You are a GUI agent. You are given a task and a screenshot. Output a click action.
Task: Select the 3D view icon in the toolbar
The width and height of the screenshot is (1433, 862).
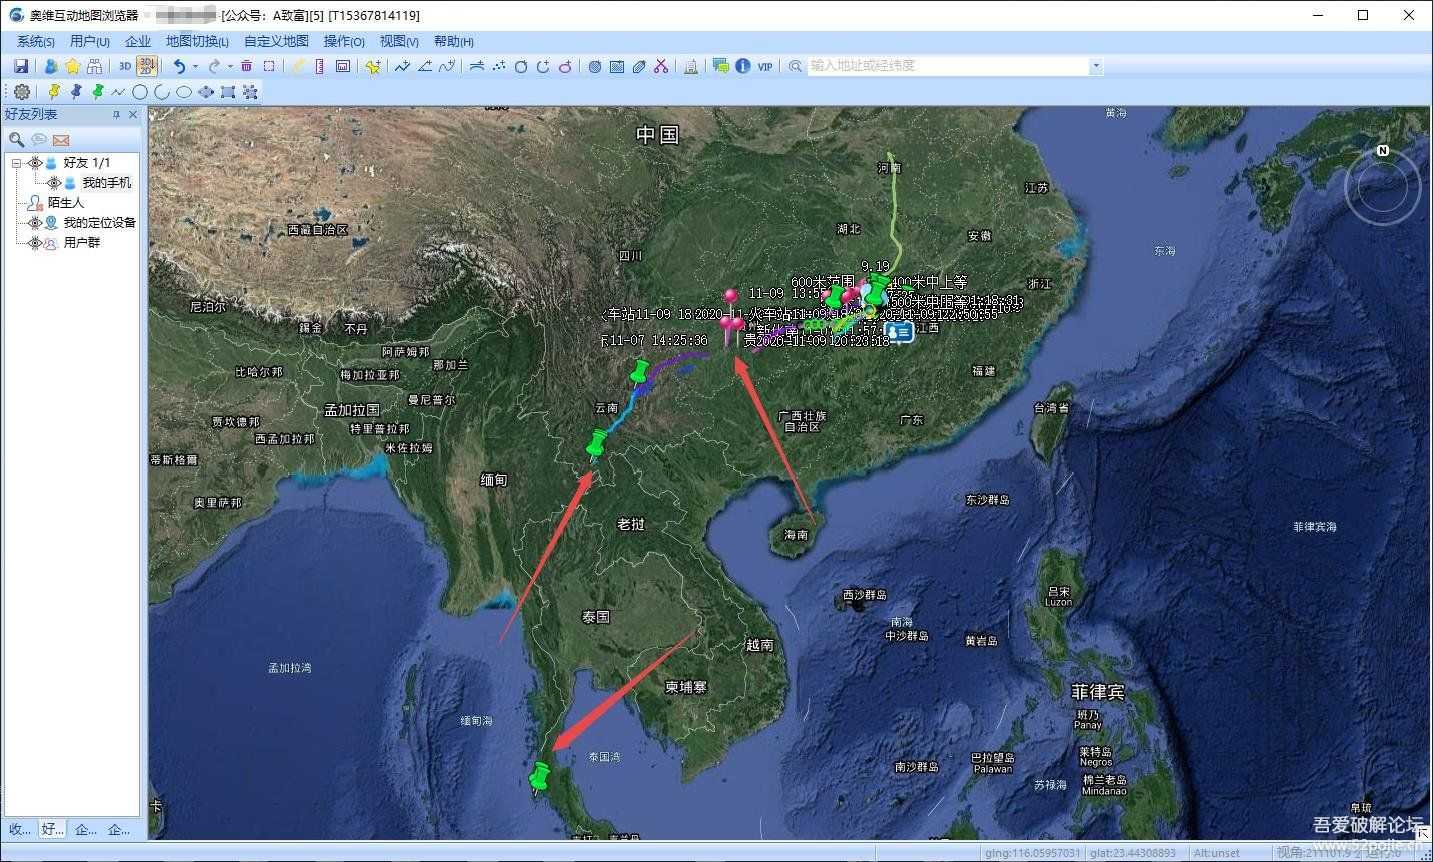(123, 66)
